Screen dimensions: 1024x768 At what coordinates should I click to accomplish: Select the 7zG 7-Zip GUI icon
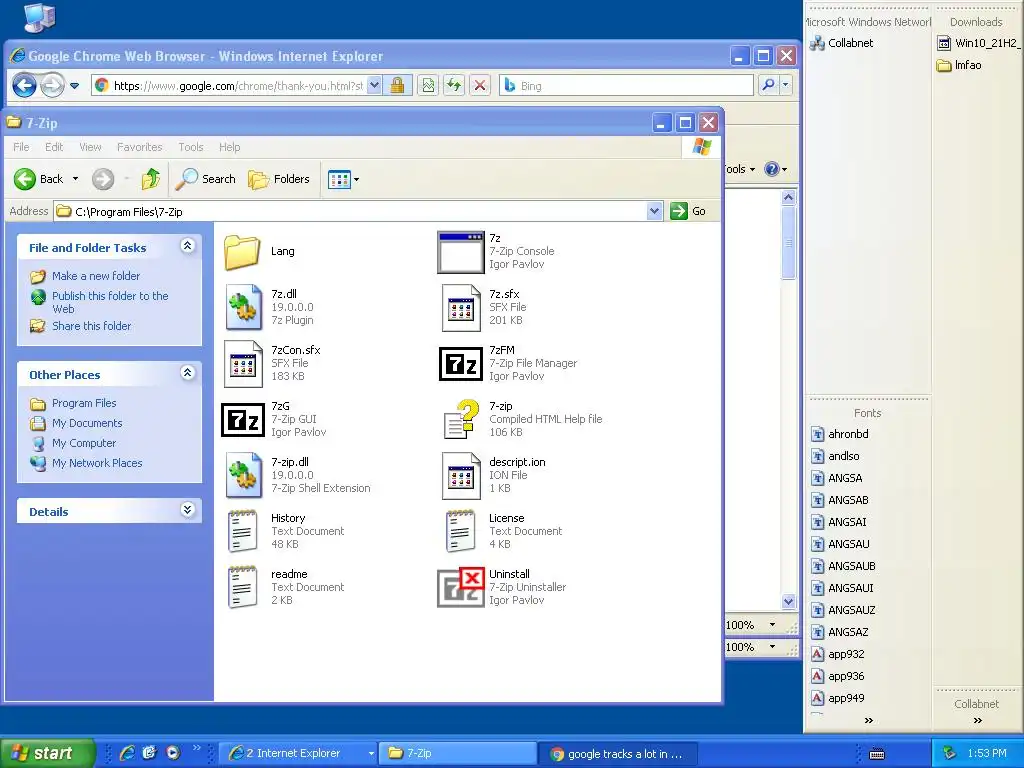[x=243, y=419]
